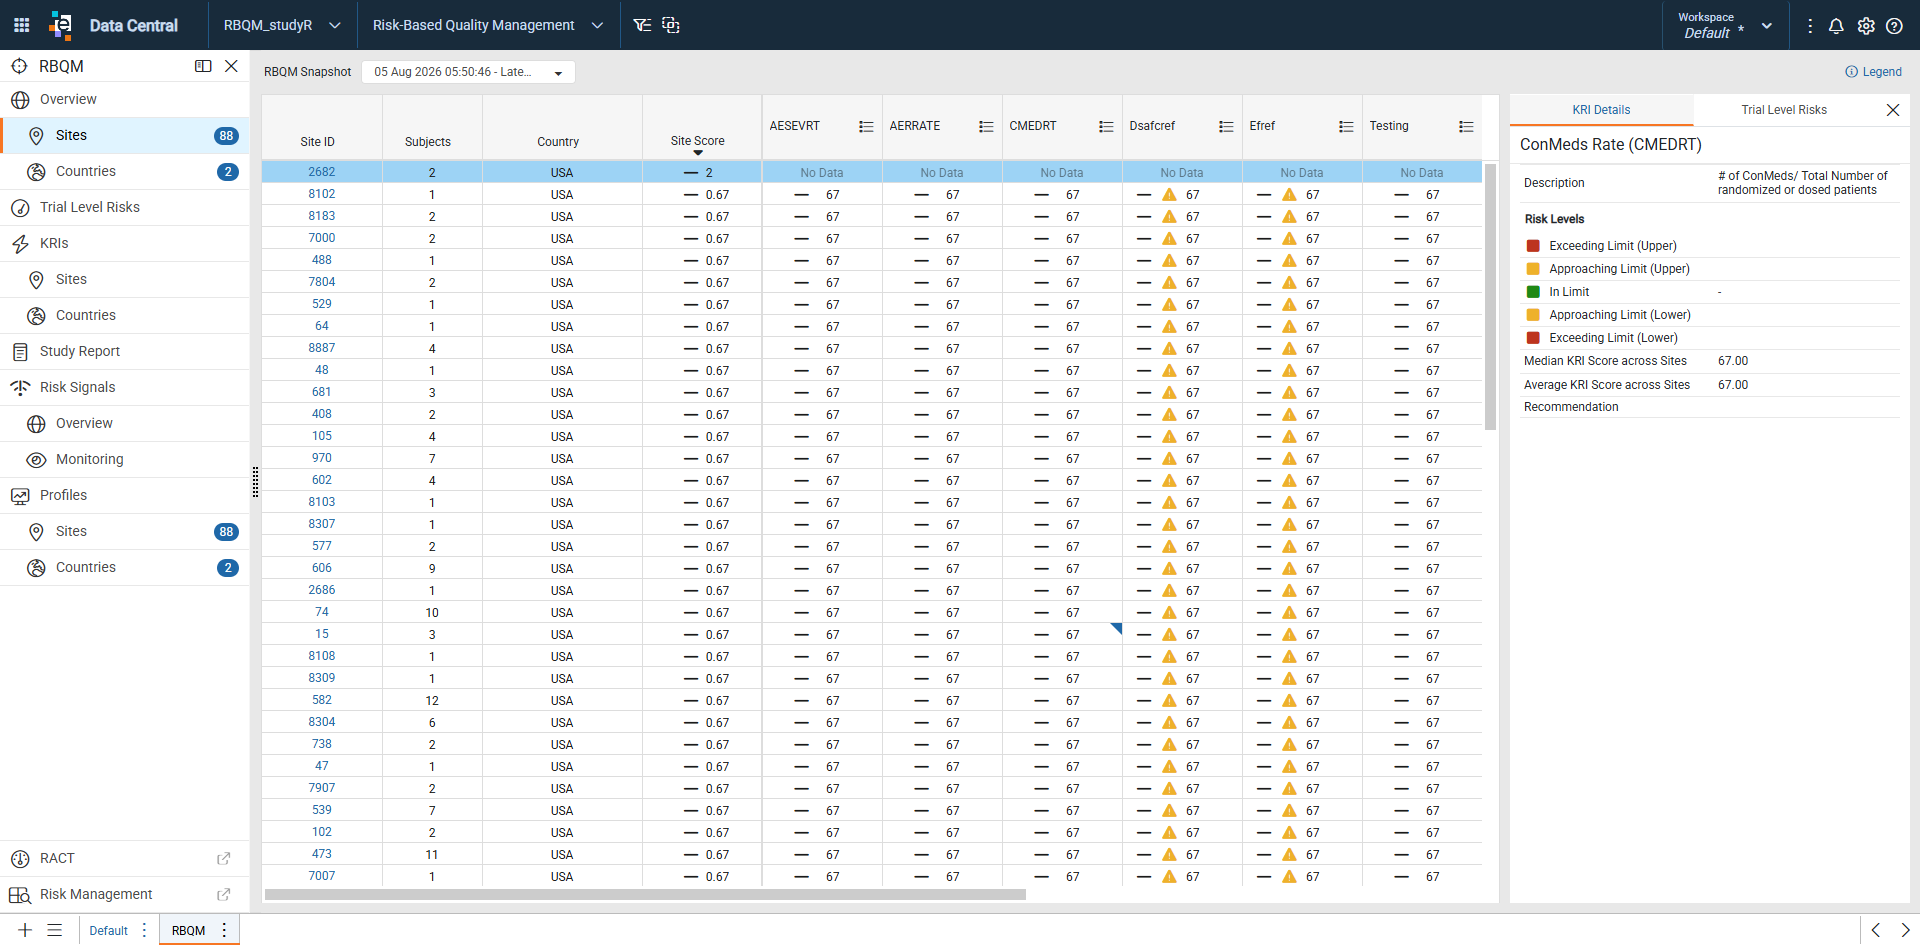Image resolution: width=1920 pixels, height=945 pixels.
Task: Open the CMEDRT column list menu icon
Action: click(x=1106, y=127)
